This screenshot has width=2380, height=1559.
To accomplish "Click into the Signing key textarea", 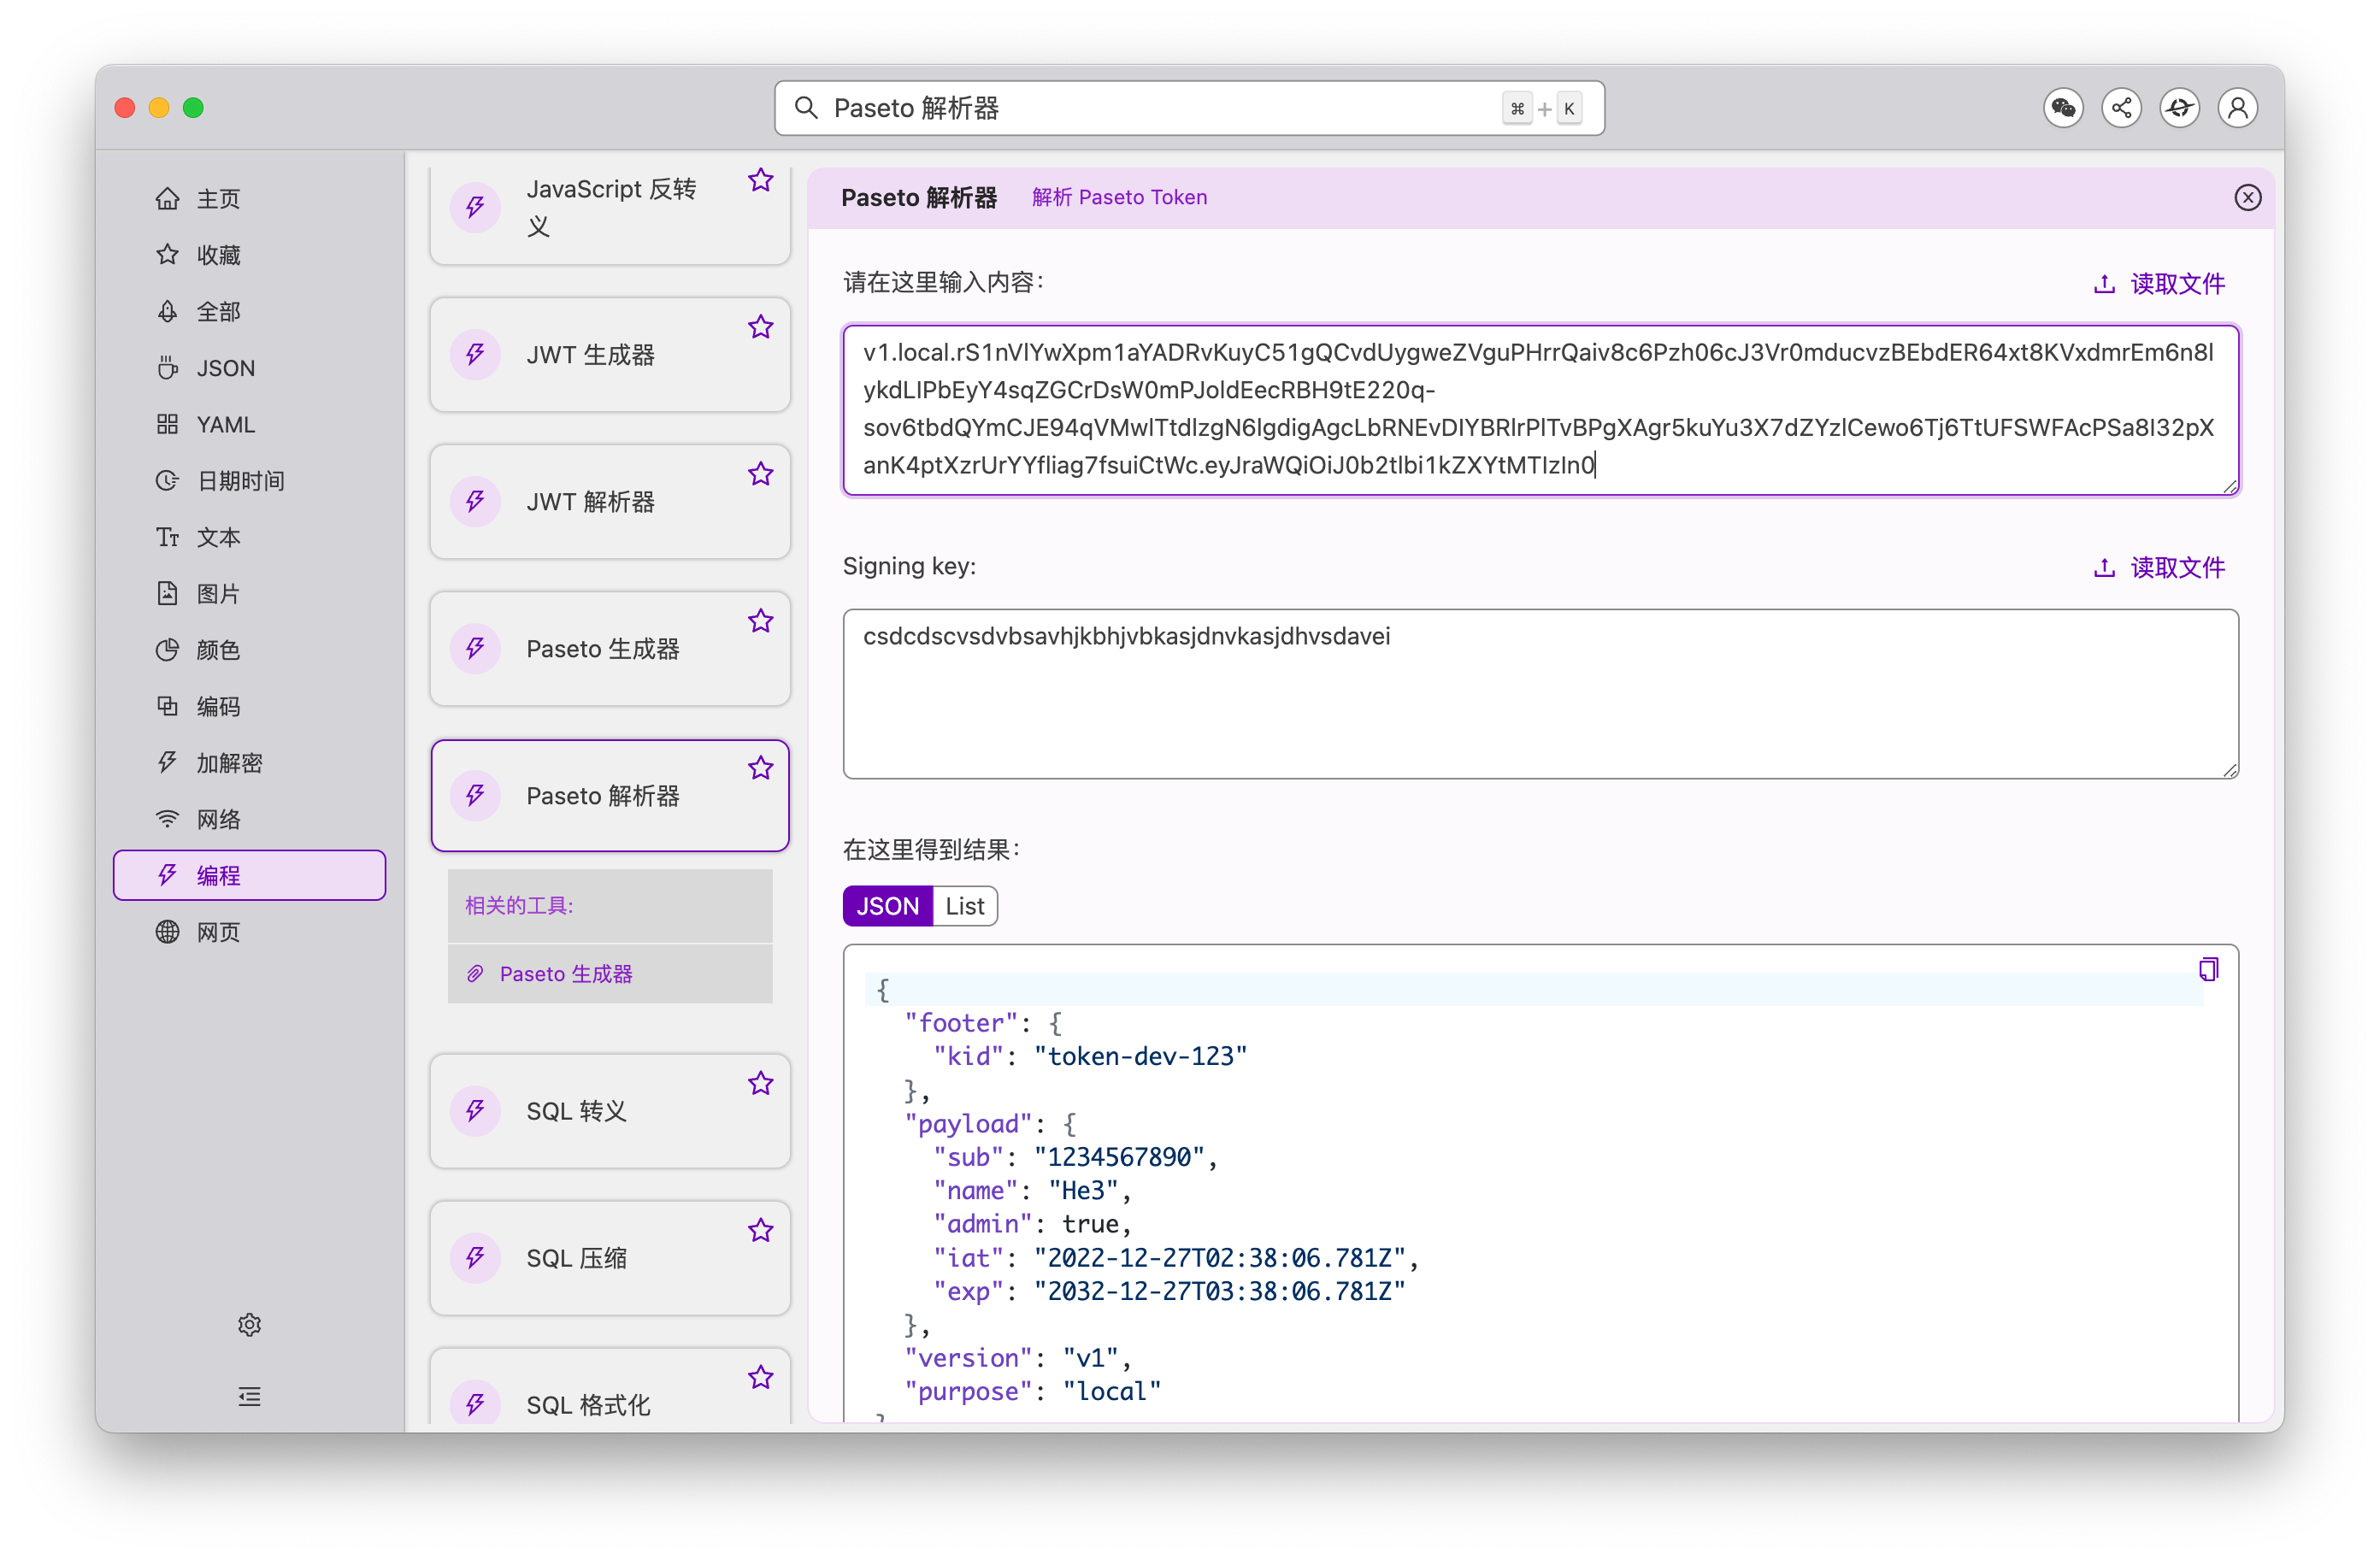I will pyautogui.click(x=1540, y=694).
